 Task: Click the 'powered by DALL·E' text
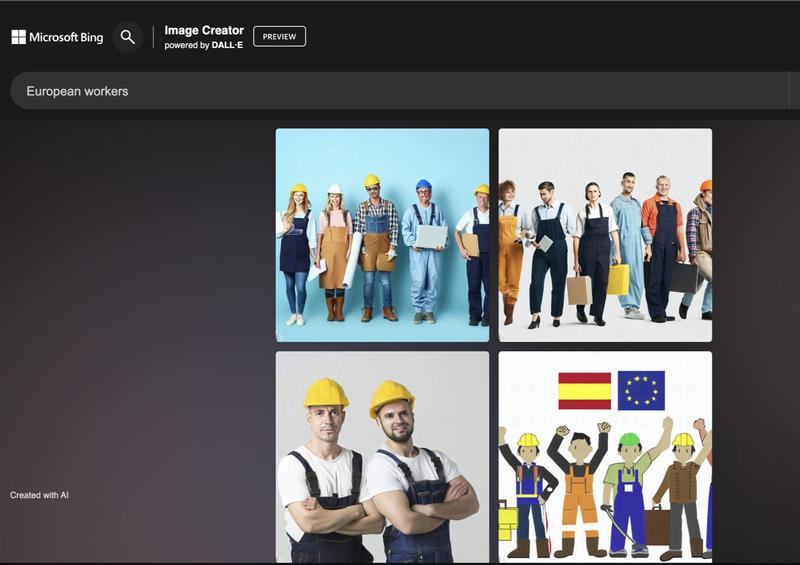[204, 45]
